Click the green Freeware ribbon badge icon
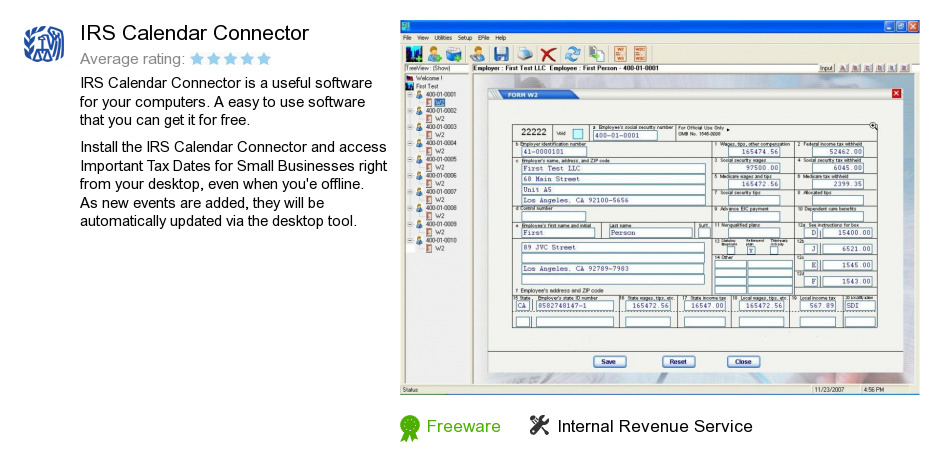This screenshot has width=940, height=472. click(x=410, y=428)
